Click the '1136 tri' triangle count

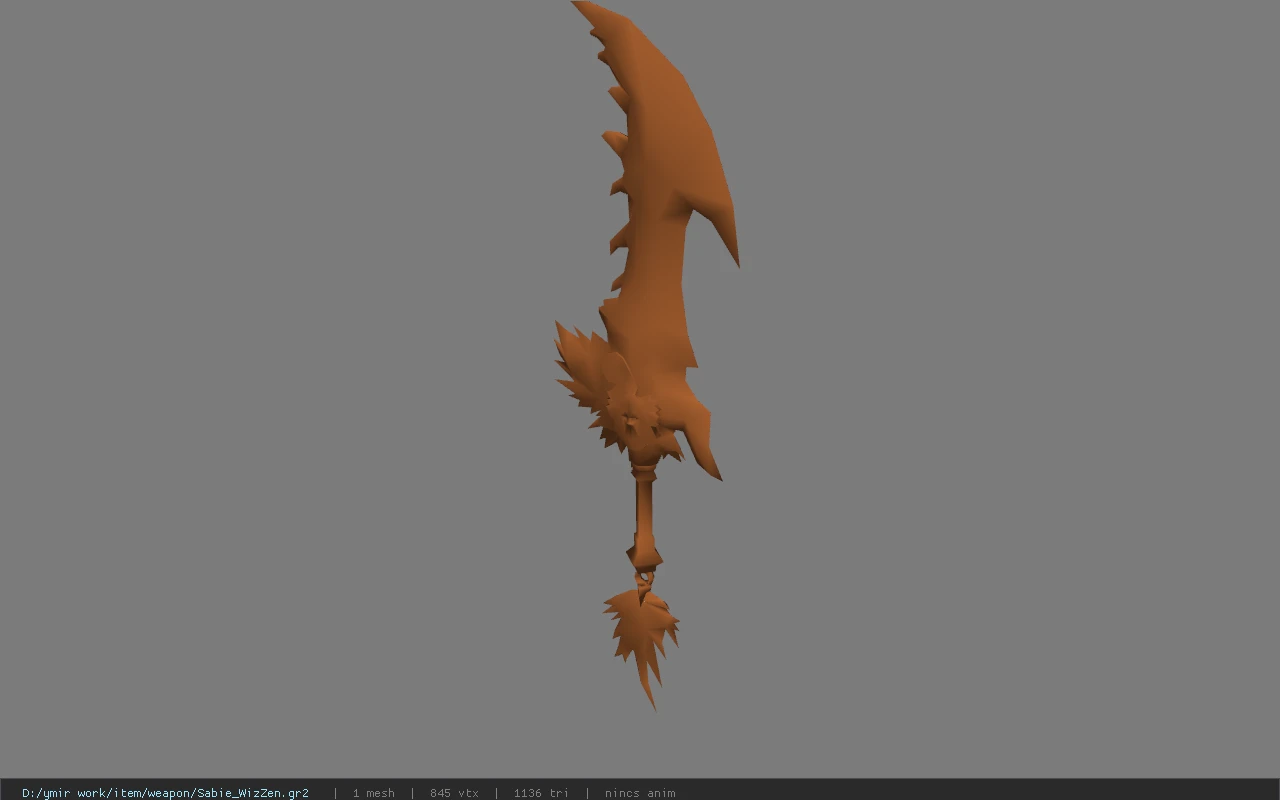(541, 793)
